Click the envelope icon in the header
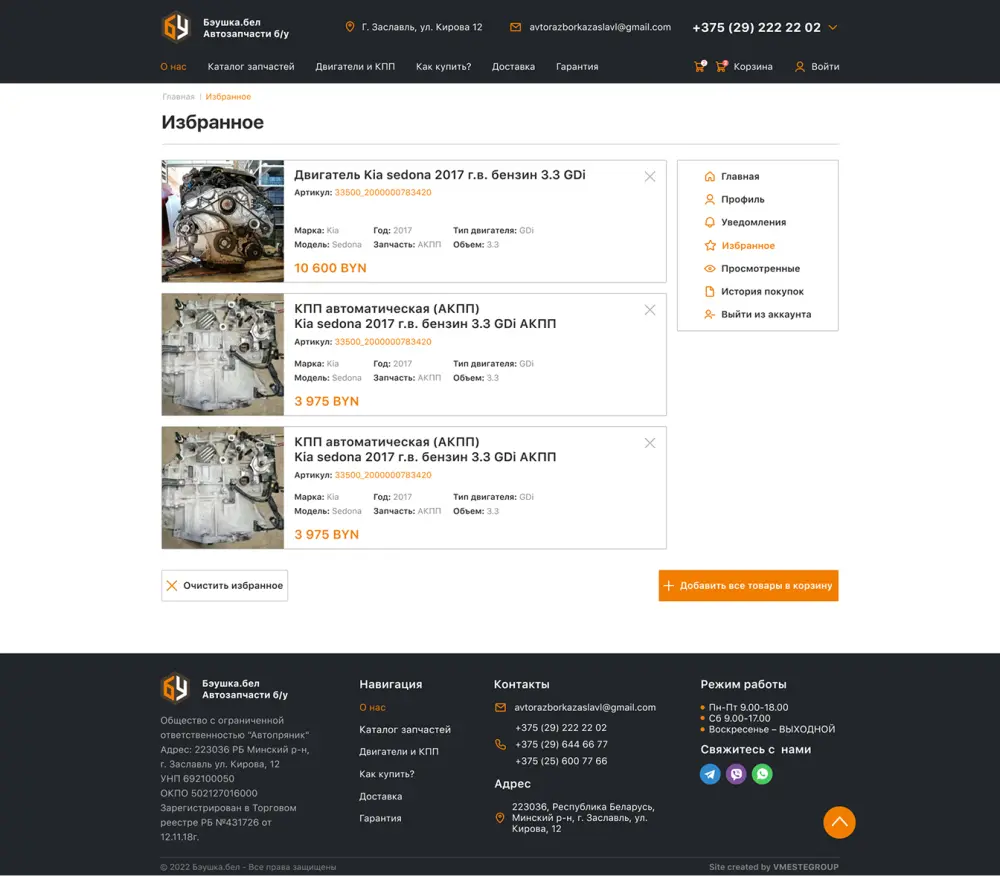Image resolution: width=1000 pixels, height=876 pixels. [x=515, y=27]
